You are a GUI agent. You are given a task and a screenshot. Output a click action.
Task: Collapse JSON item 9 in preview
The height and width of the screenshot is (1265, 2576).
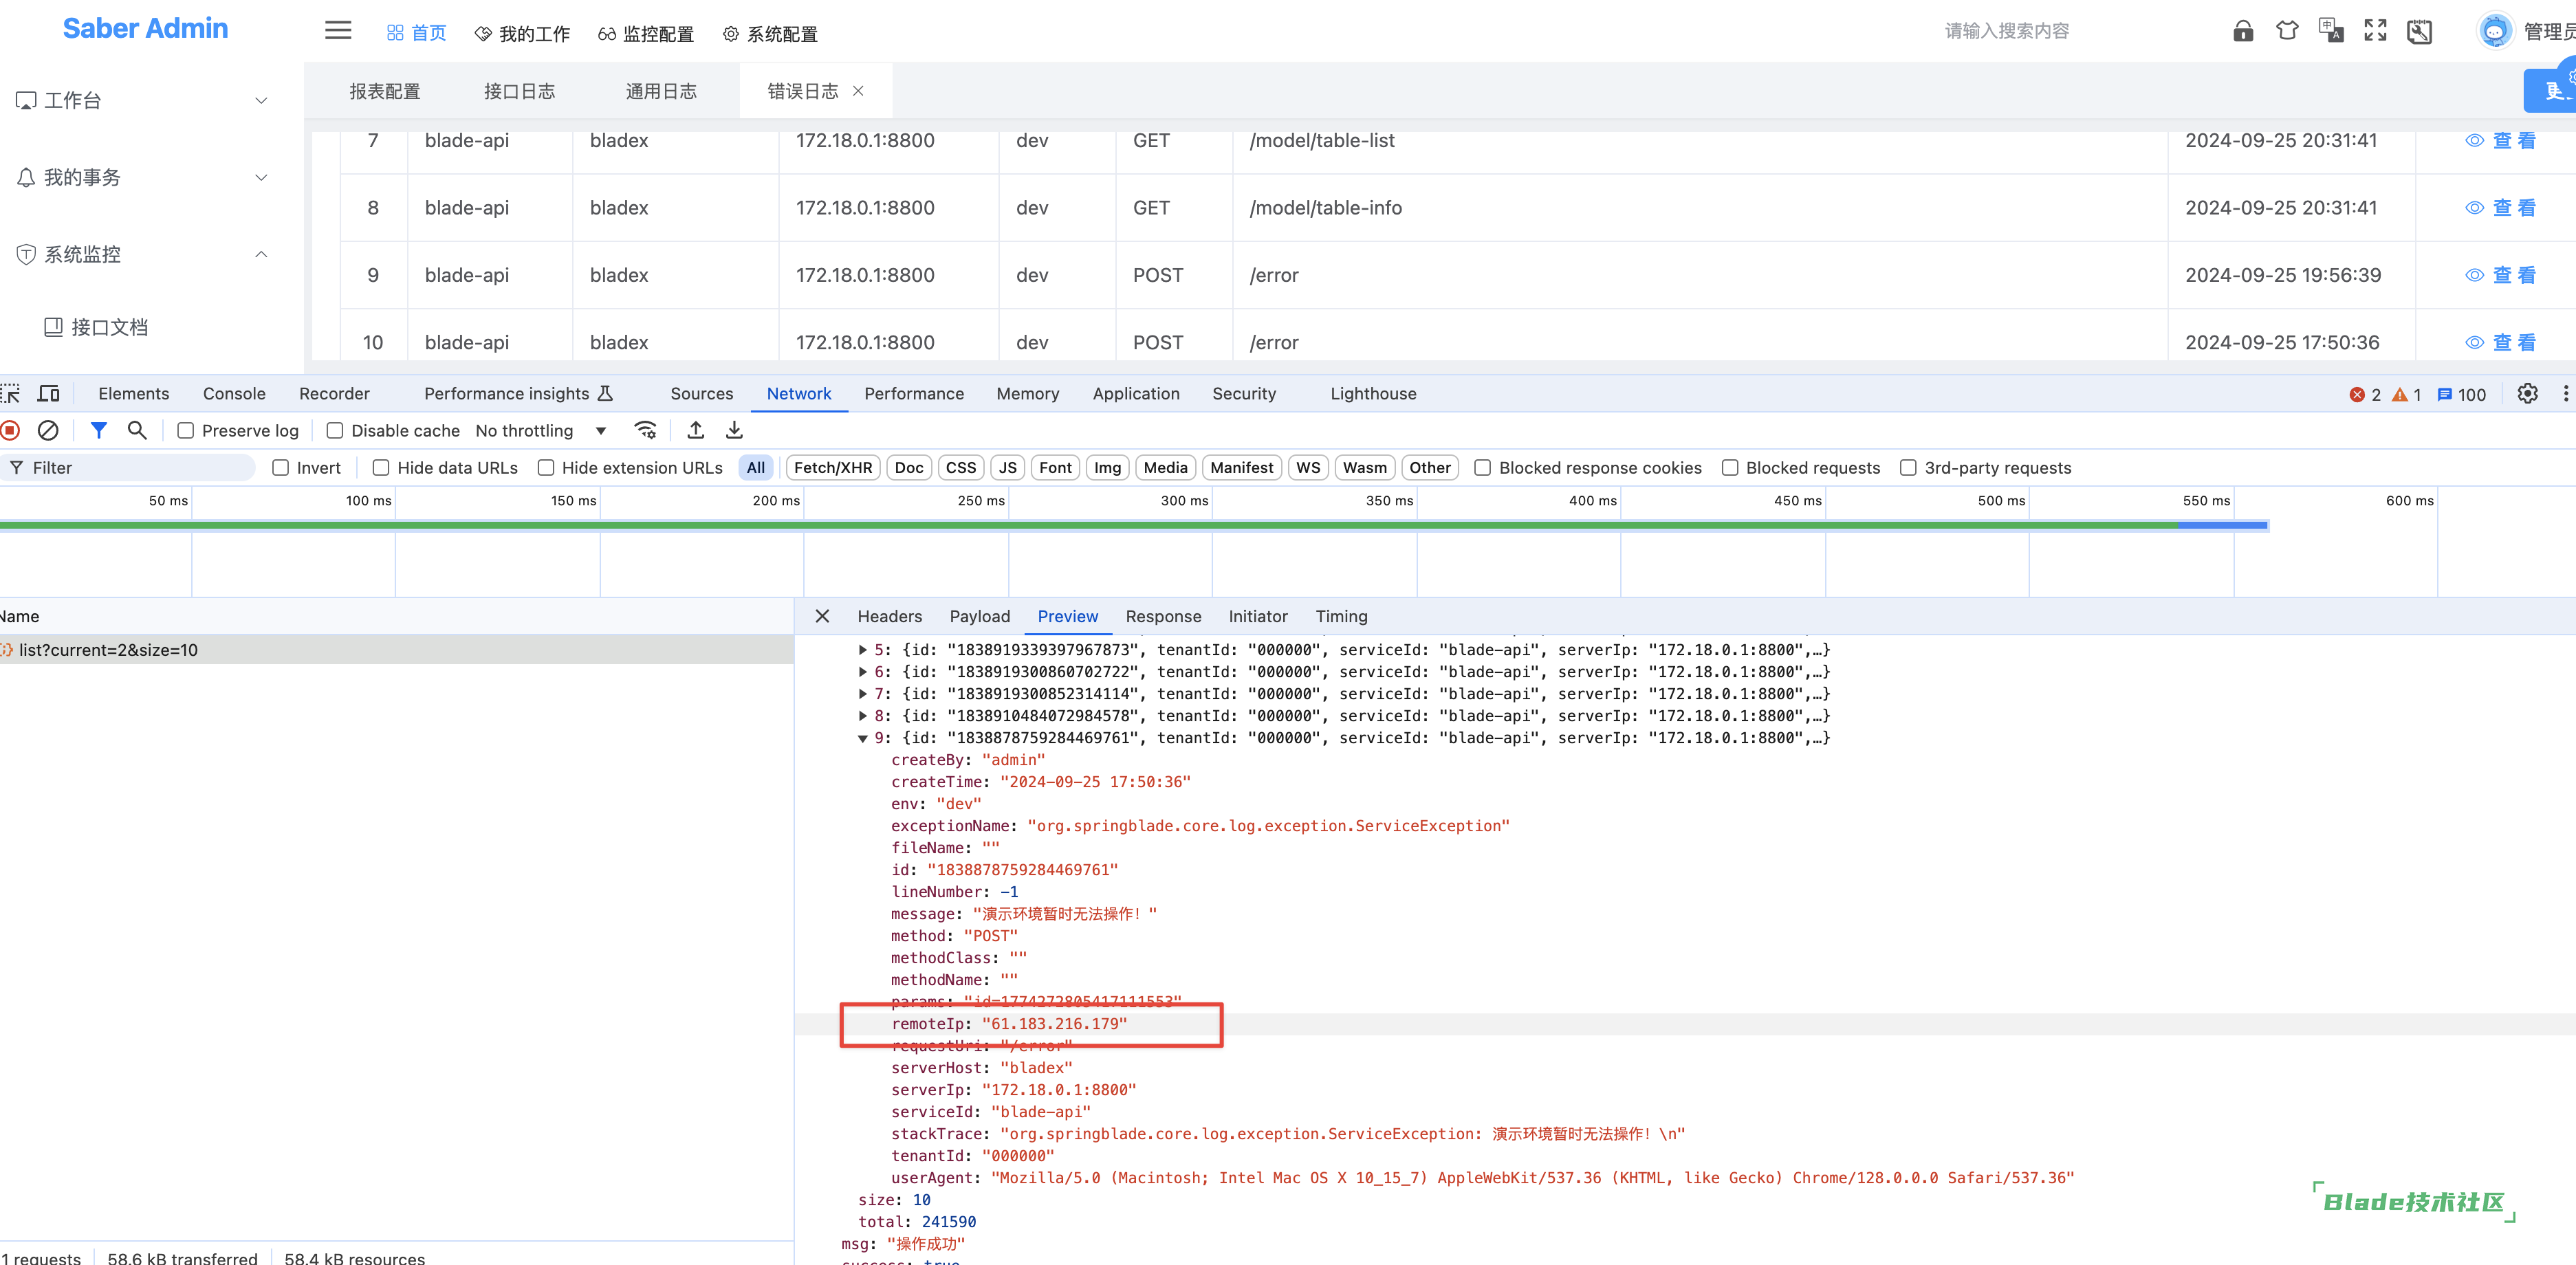pos(863,738)
